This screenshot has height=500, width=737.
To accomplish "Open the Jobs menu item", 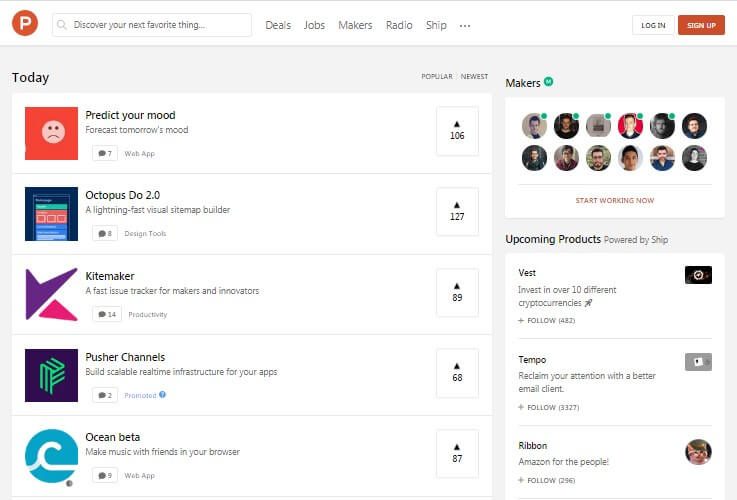I will coord(314,25).
